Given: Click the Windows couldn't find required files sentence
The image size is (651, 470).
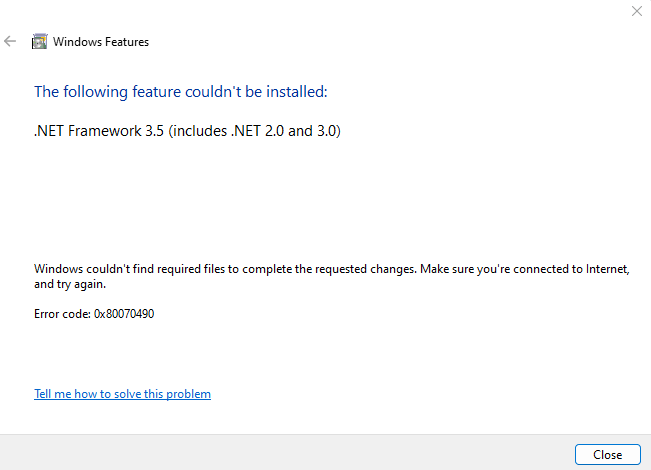Looking at the screenshot, I should 225,269.
